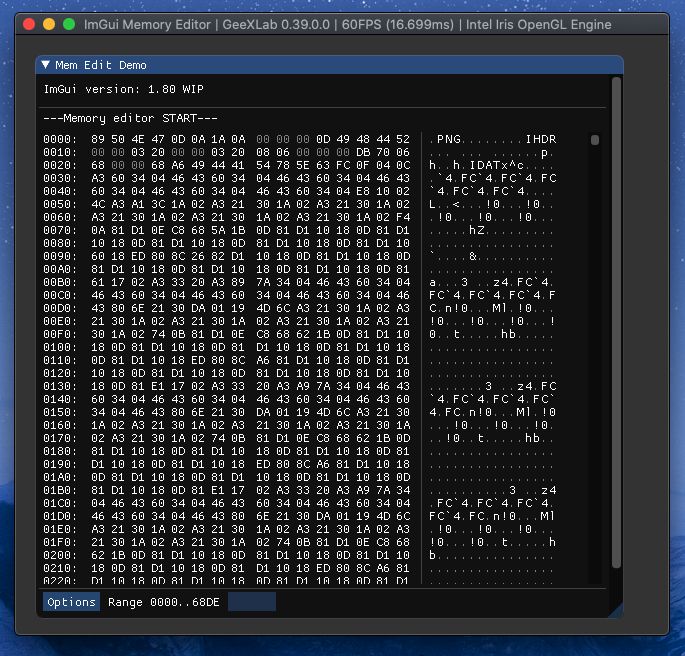Screen dimensions: 685x656
Task: Click byte 61 in row 00B0
Action: pos(98,282)
